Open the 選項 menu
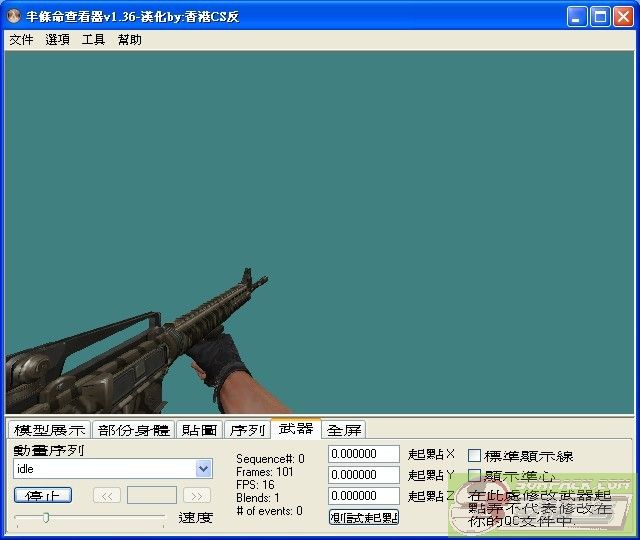The image size is (640, 540). pos(57,40)
